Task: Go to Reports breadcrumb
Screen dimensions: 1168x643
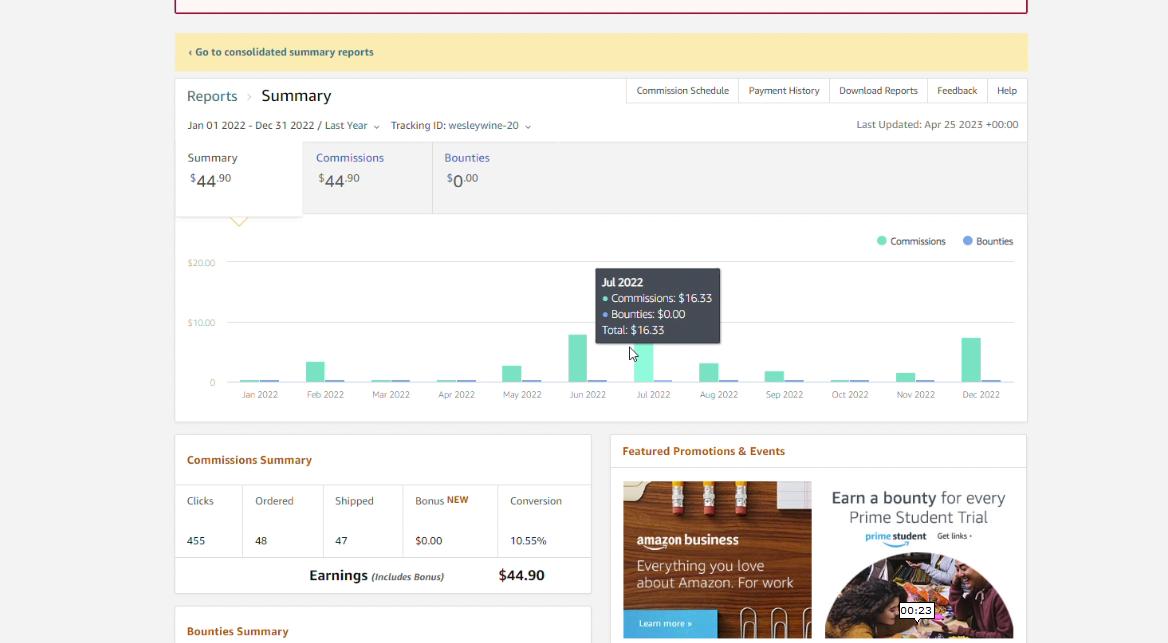Action: pos(212,96)
